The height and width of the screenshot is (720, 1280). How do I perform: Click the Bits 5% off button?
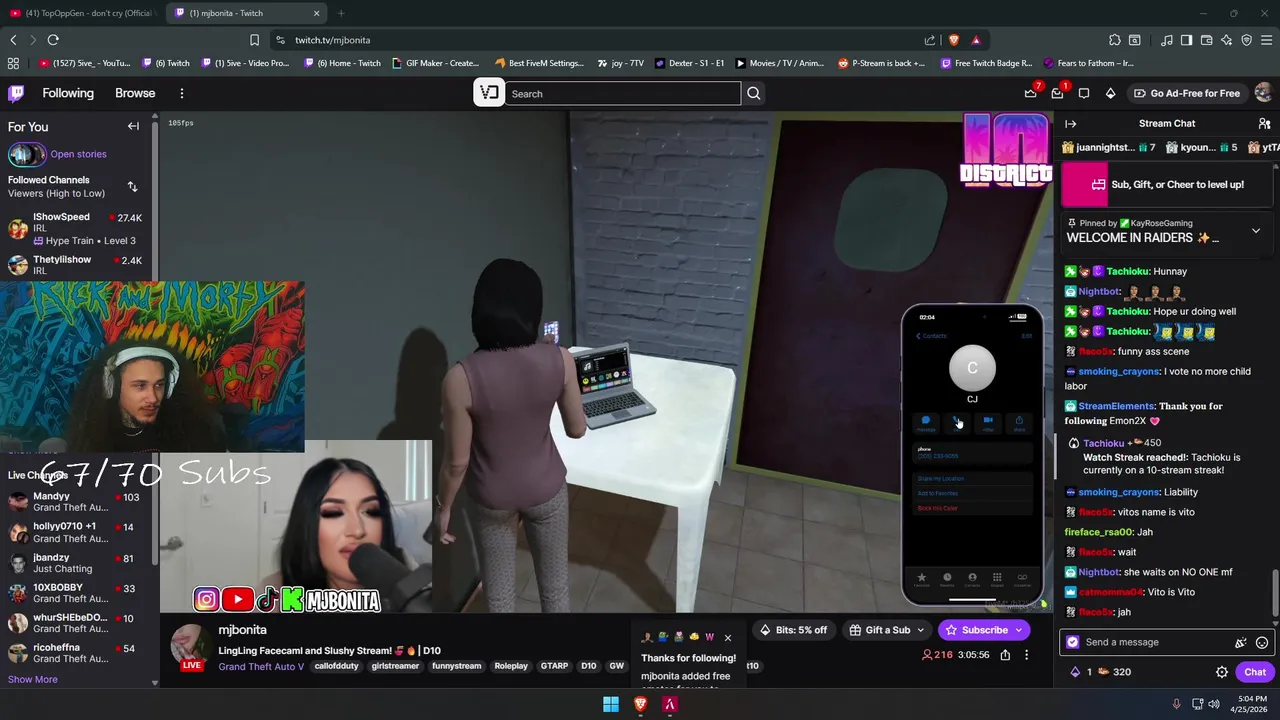point(794,630)
